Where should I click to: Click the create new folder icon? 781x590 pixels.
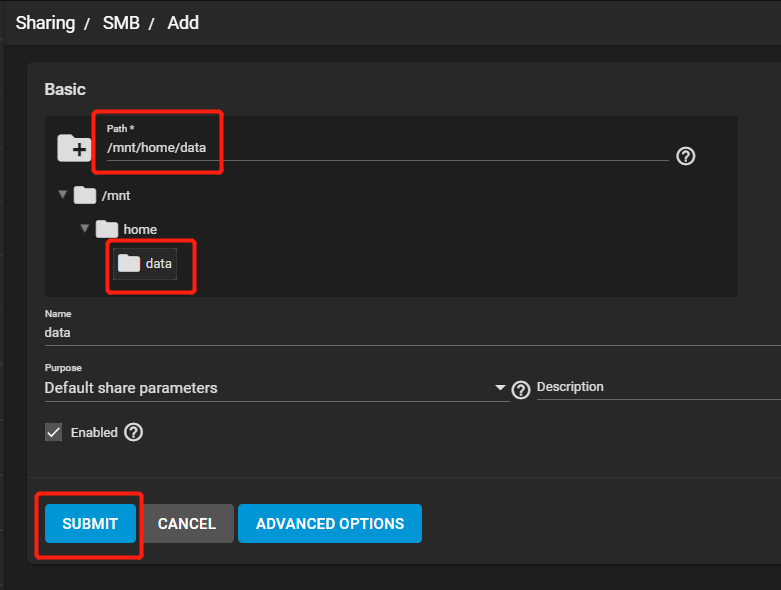click(x=74, y=148)
